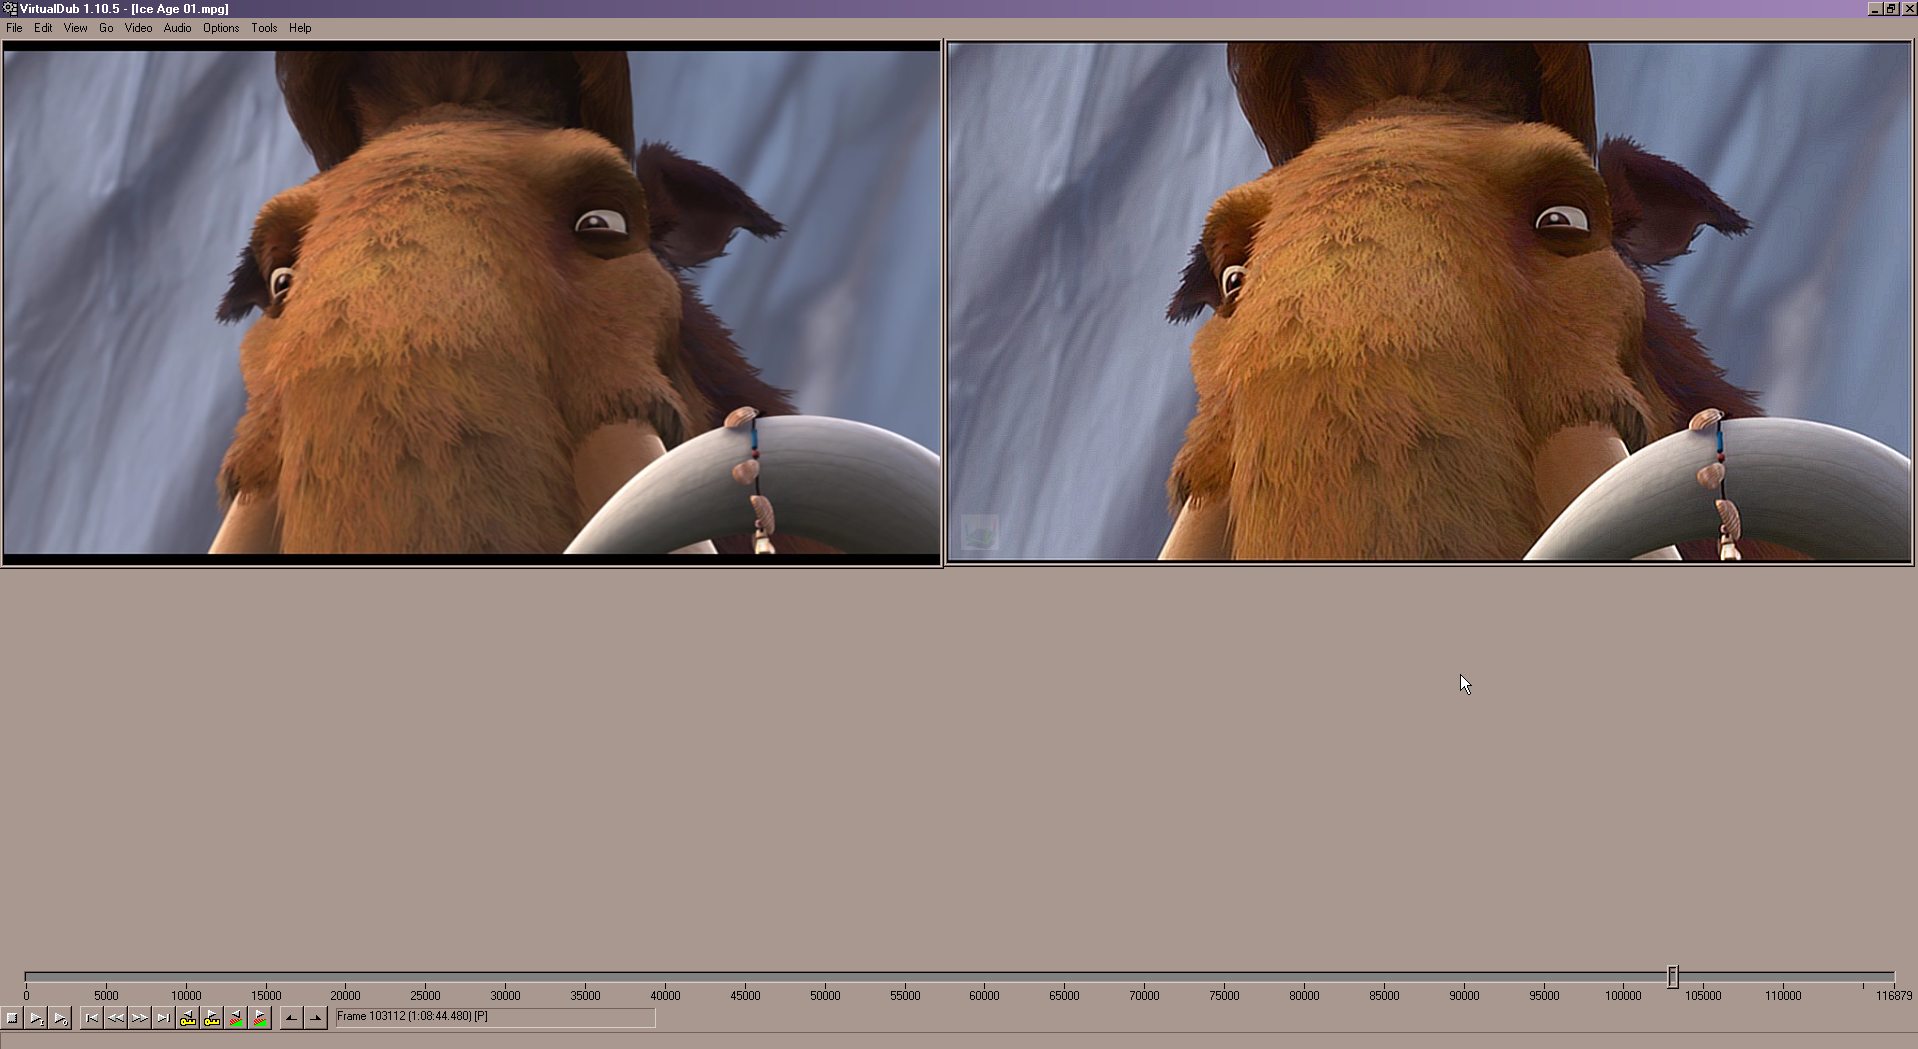Expand the Audio menu
Screen dimensions: 1918x1049
177,28
